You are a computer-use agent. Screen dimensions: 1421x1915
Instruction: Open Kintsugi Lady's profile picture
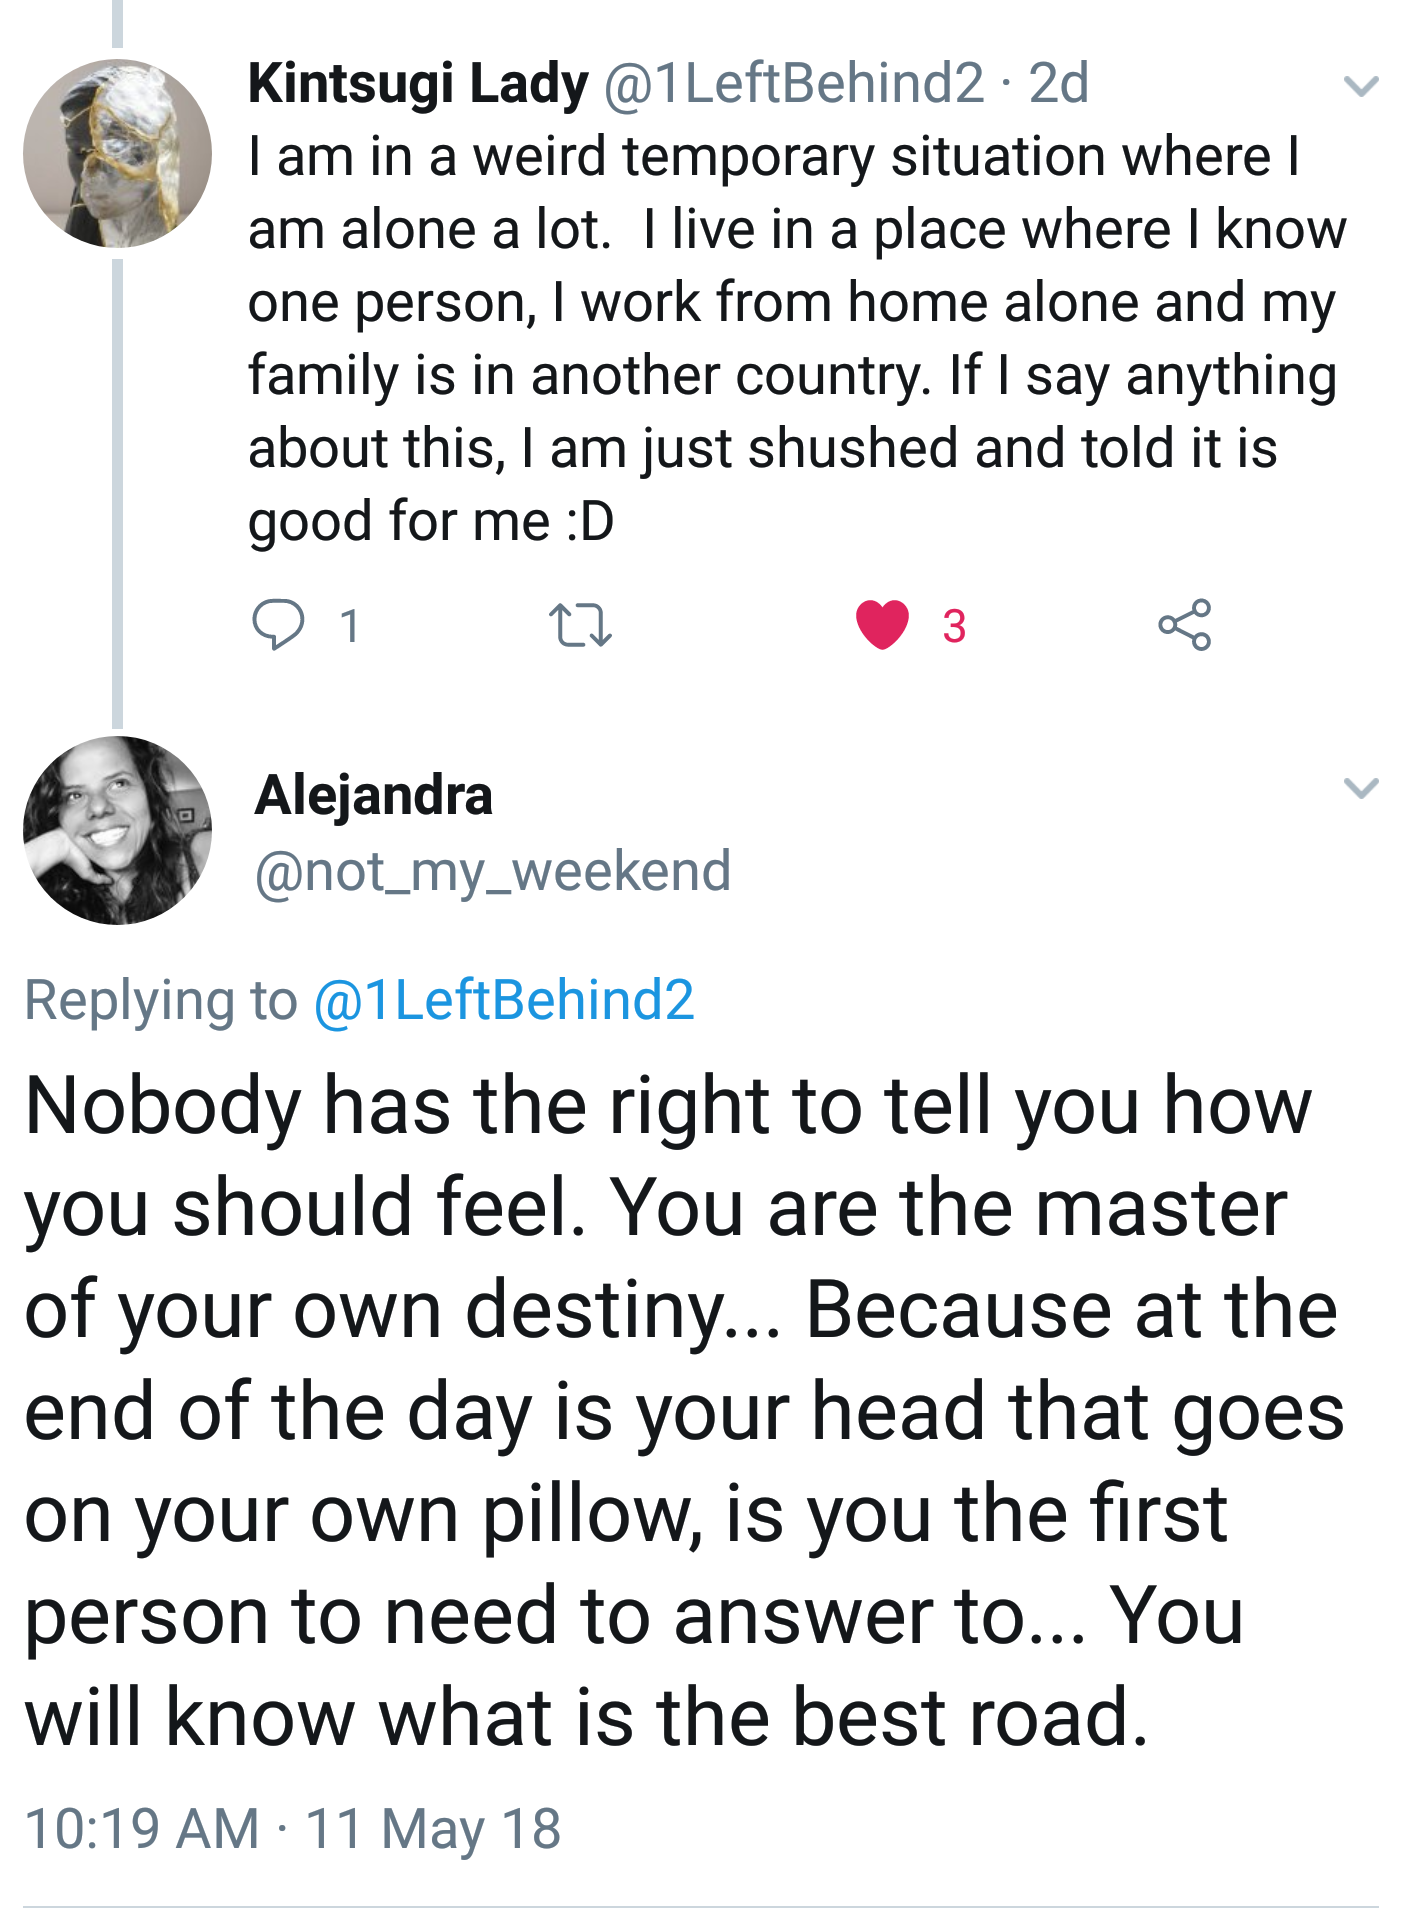(117, 154)
